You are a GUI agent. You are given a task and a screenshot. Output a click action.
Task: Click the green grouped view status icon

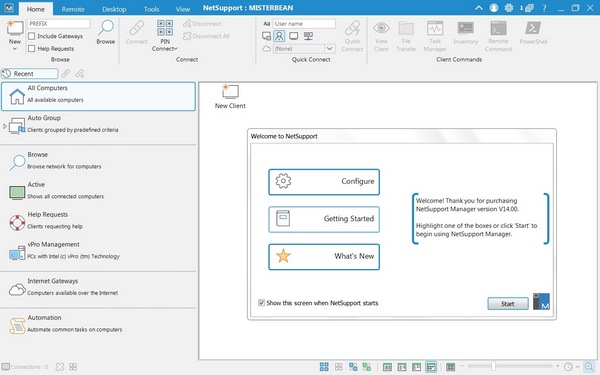[367, 367]
